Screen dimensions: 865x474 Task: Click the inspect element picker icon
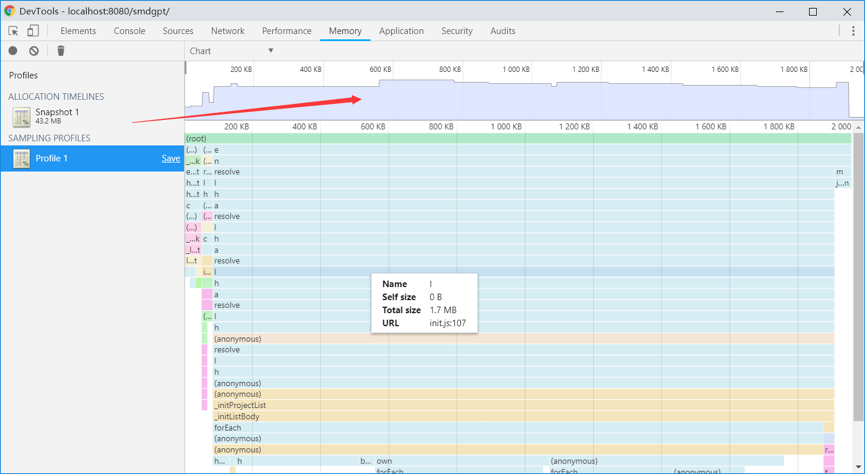click(x=13, y=31)
